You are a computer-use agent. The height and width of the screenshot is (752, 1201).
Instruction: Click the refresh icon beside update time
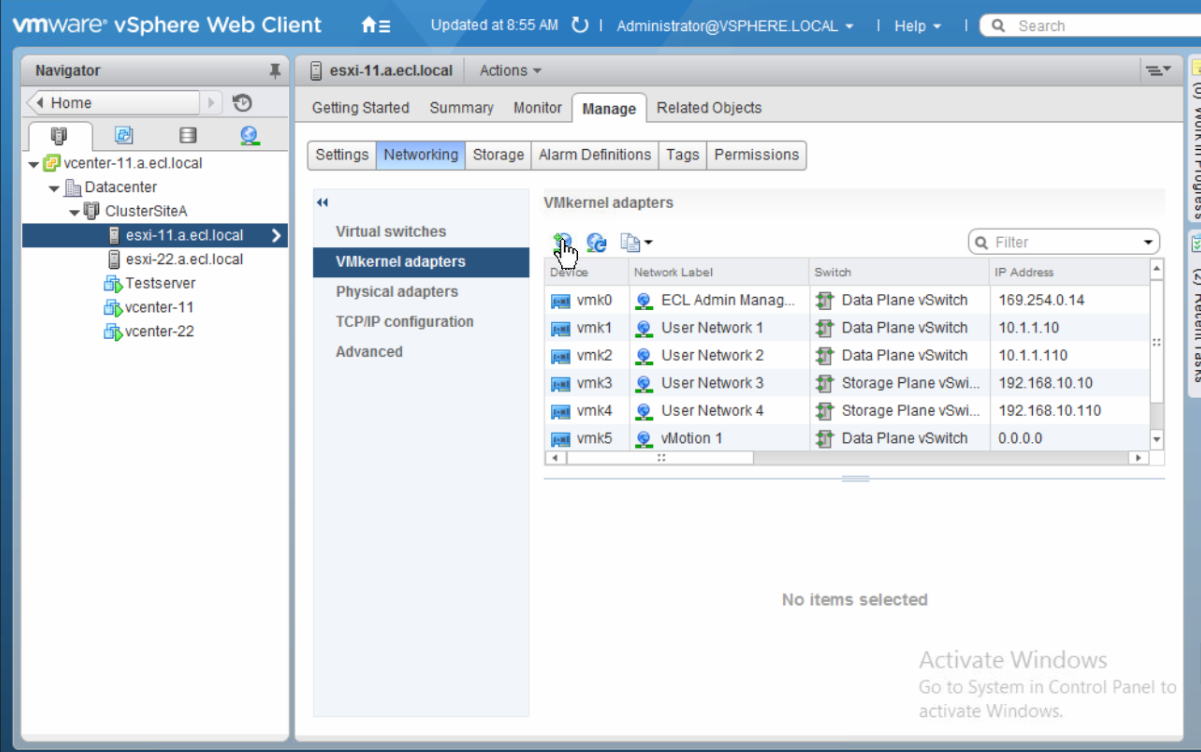click(580, 26)
